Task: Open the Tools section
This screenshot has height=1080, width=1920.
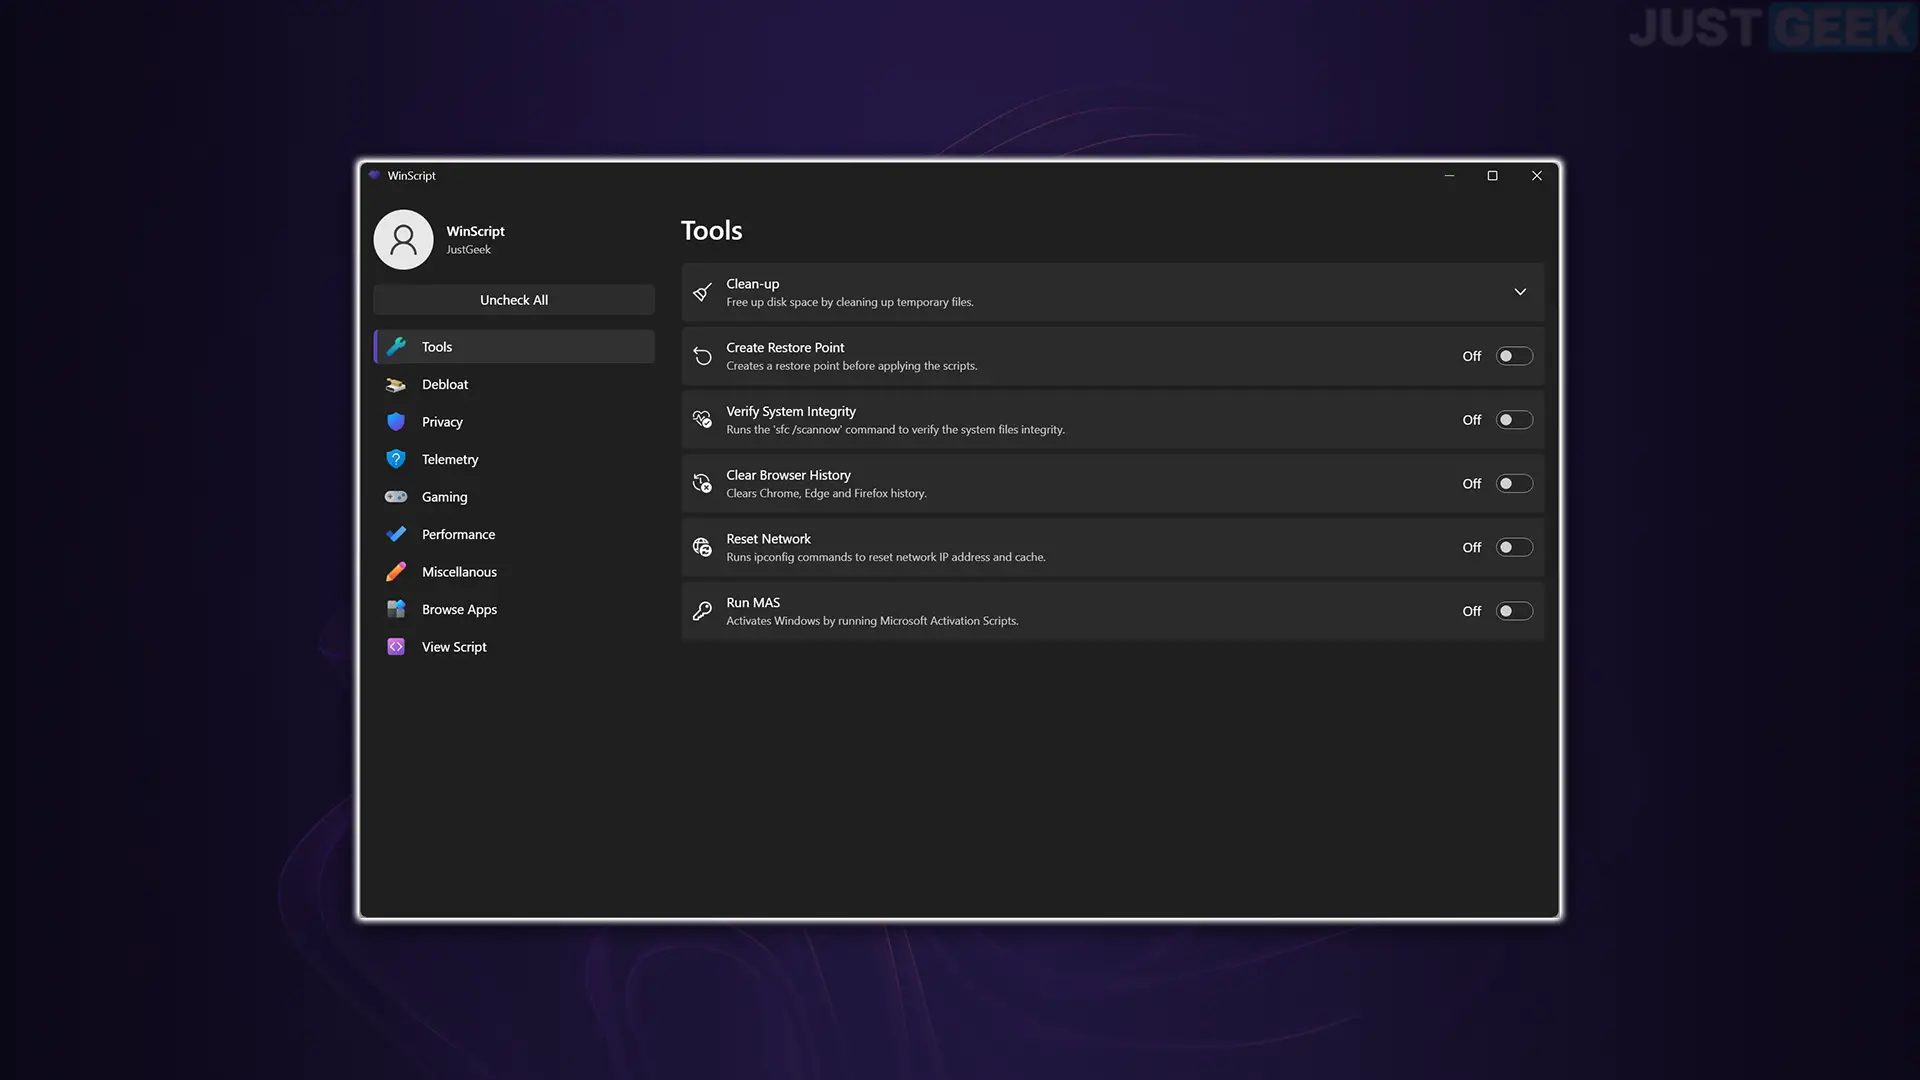Action: click(x=514, y=347)
